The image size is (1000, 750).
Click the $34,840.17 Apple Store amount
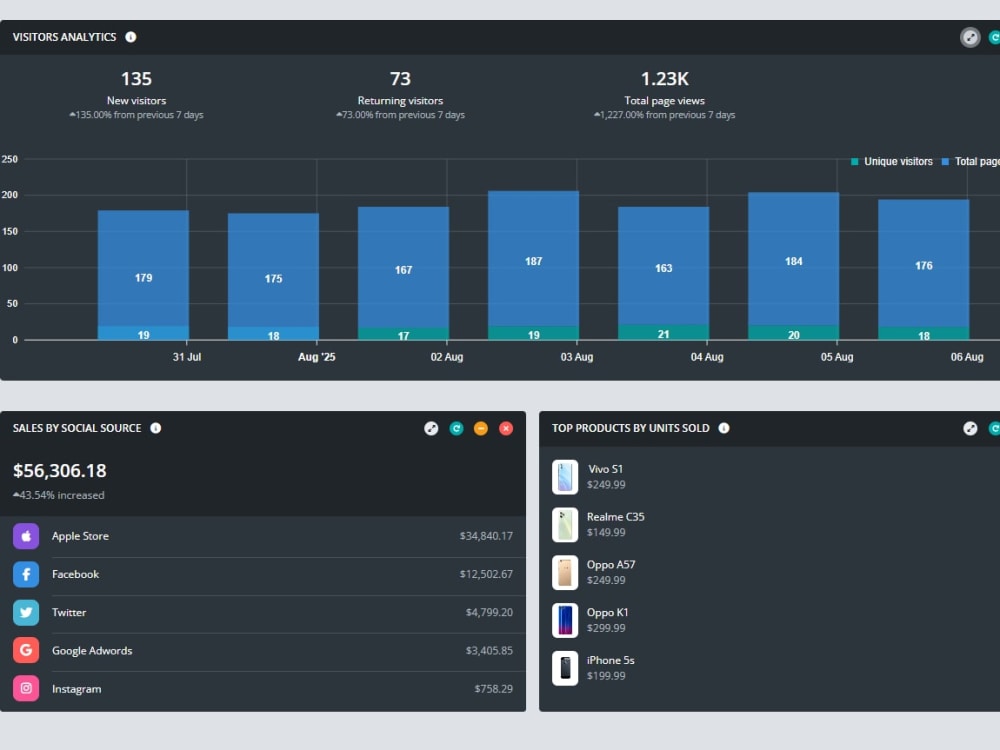point(486,536)
